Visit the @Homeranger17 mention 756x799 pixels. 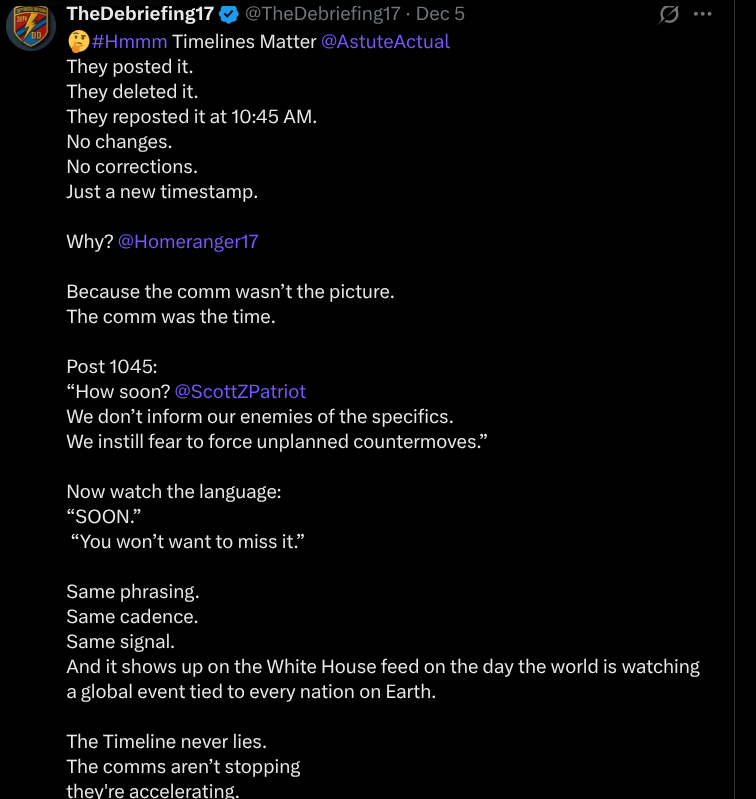[188, 241]
